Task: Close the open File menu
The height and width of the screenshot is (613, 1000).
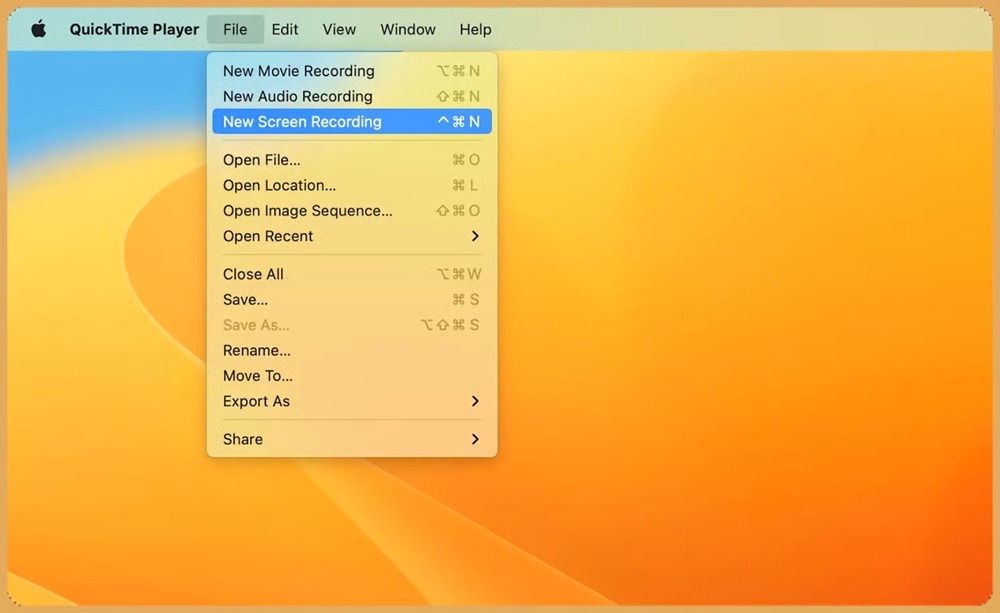Action: tap(235, 29)
